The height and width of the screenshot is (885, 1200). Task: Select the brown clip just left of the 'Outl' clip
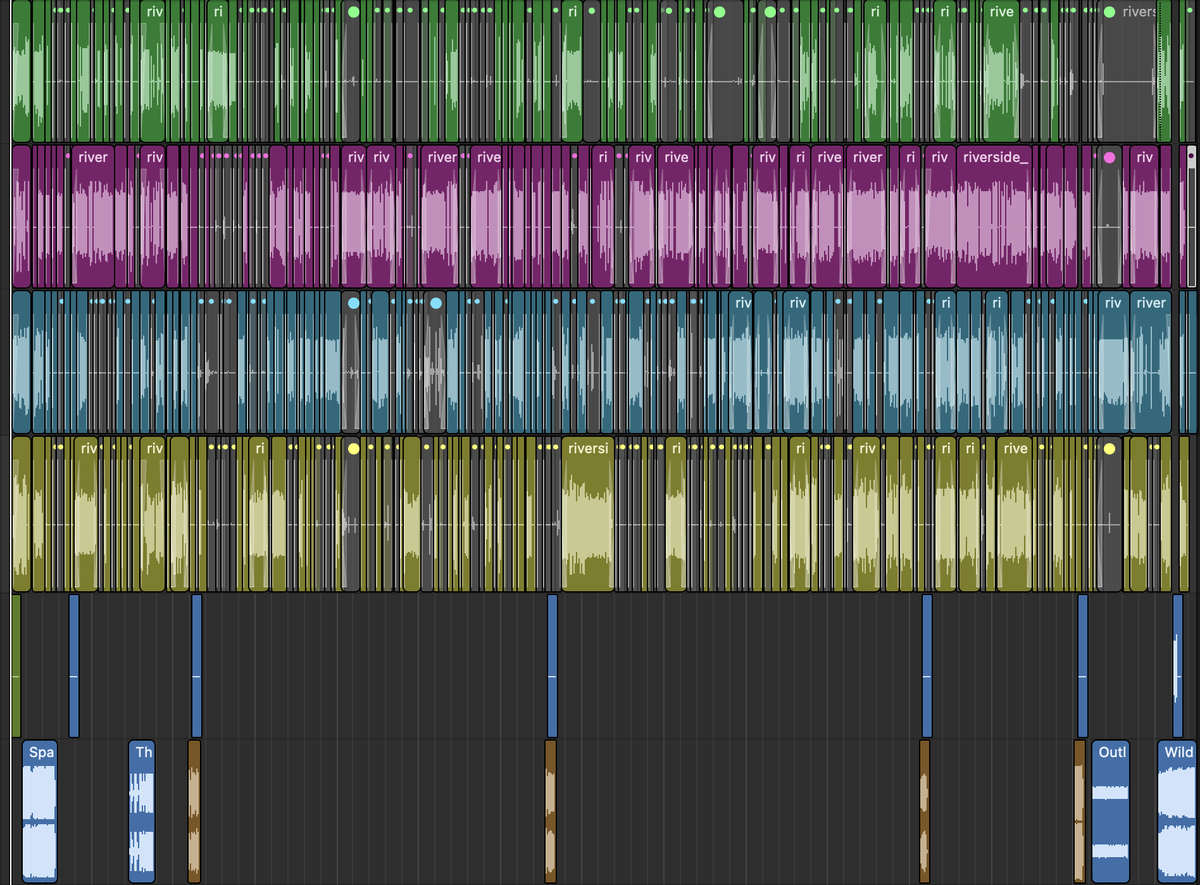pyautogui.click(x=1079, y=811)
